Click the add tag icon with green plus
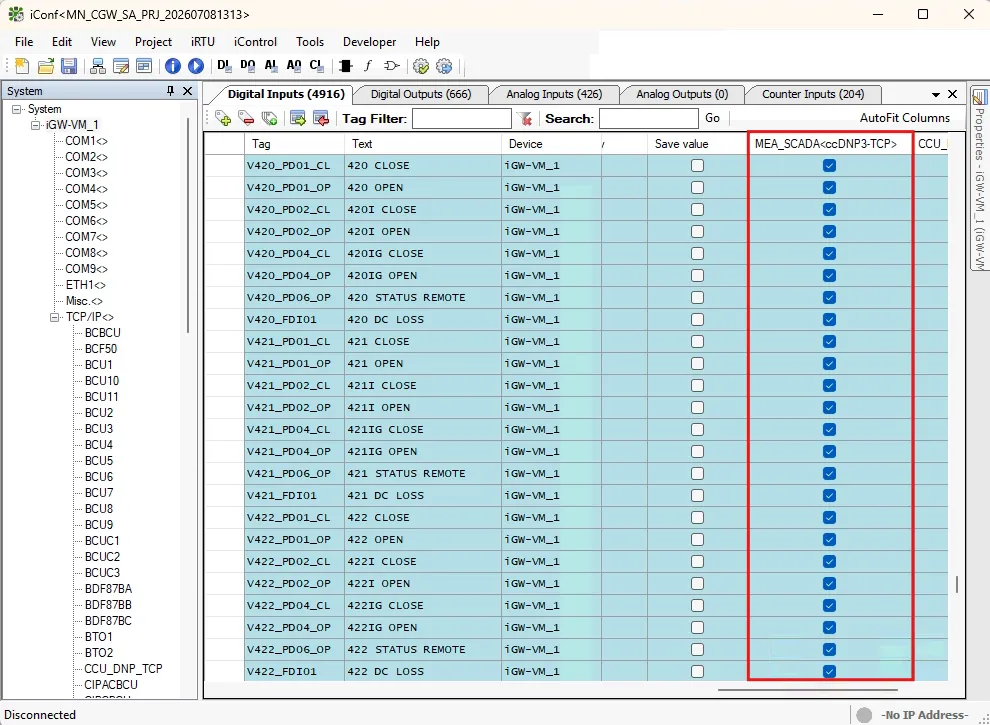The width and height of the screenshot is (990, 725). (223, 118)
